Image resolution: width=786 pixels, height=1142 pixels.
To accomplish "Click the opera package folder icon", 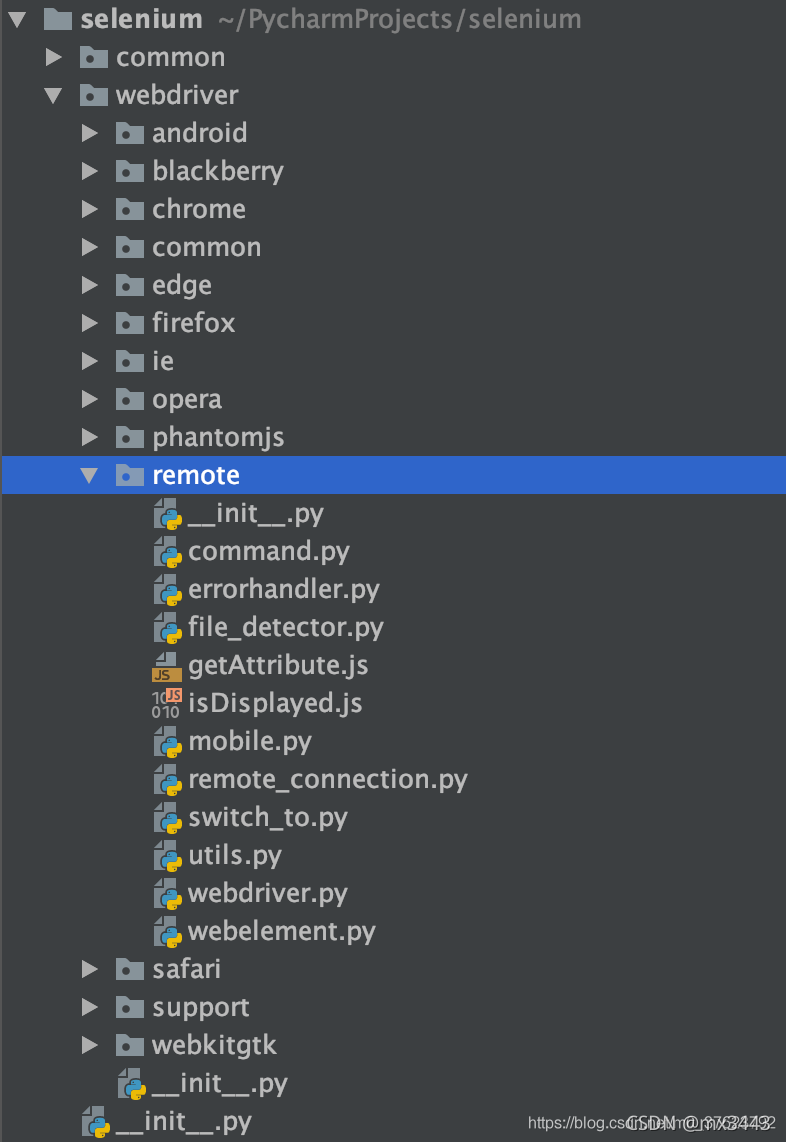I will 130,399.
